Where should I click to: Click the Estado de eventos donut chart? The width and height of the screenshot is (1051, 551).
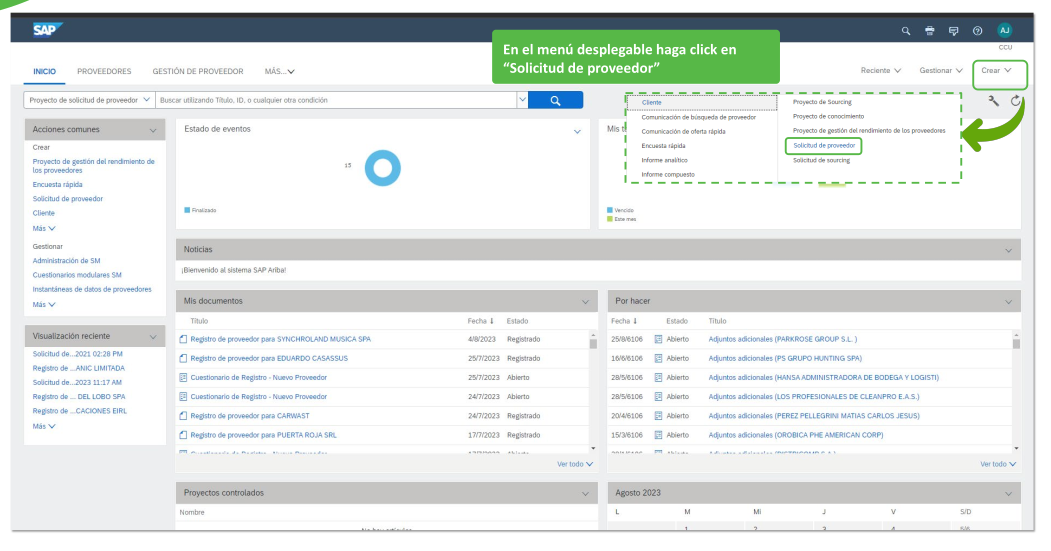383,168
